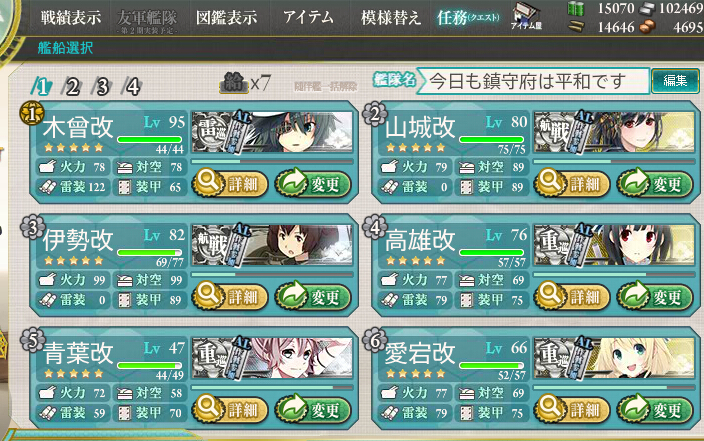Open 図鑑表示 menu item

coord(227,18)
